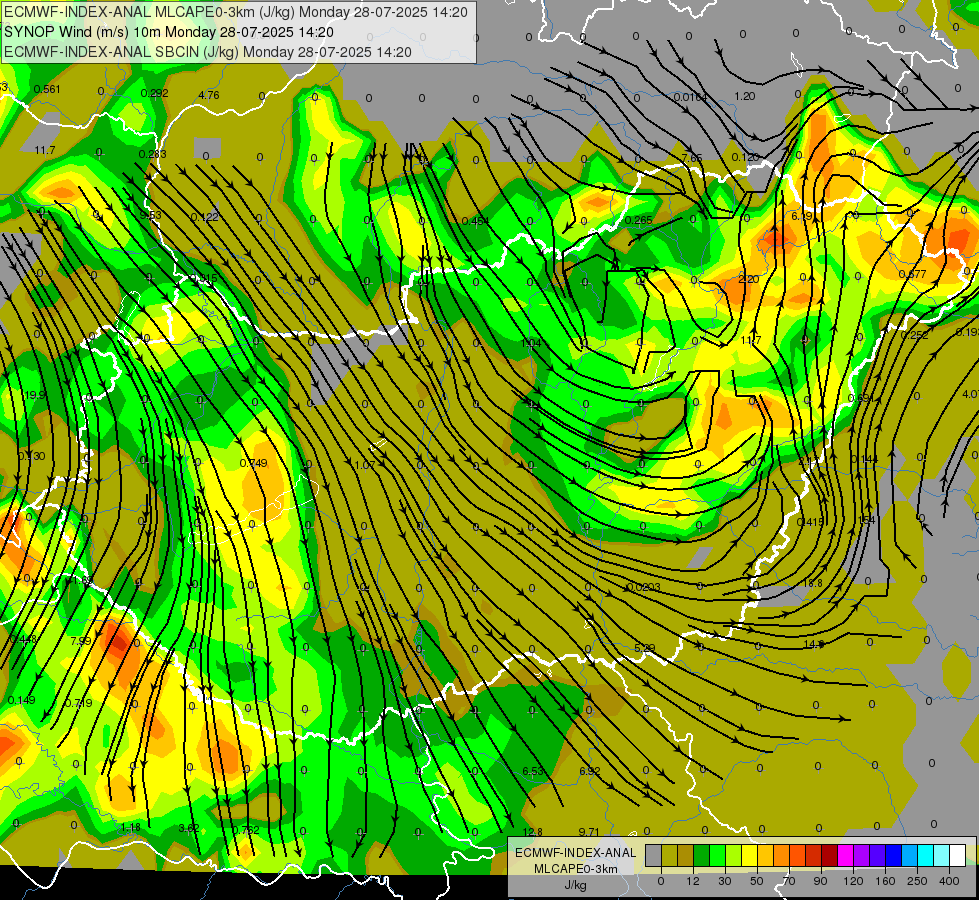Click the '5.29' value on the map
This screenshot has width=979, height=900.
tap(644, 648)
